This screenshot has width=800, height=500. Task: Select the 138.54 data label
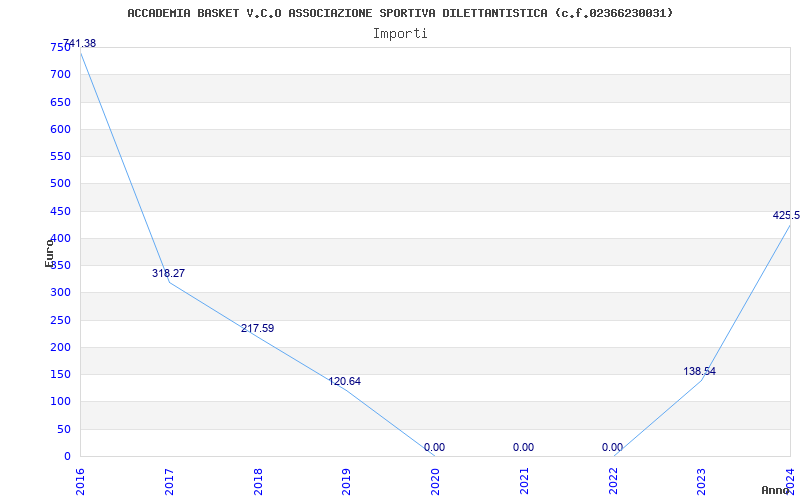tap(699, 371)
